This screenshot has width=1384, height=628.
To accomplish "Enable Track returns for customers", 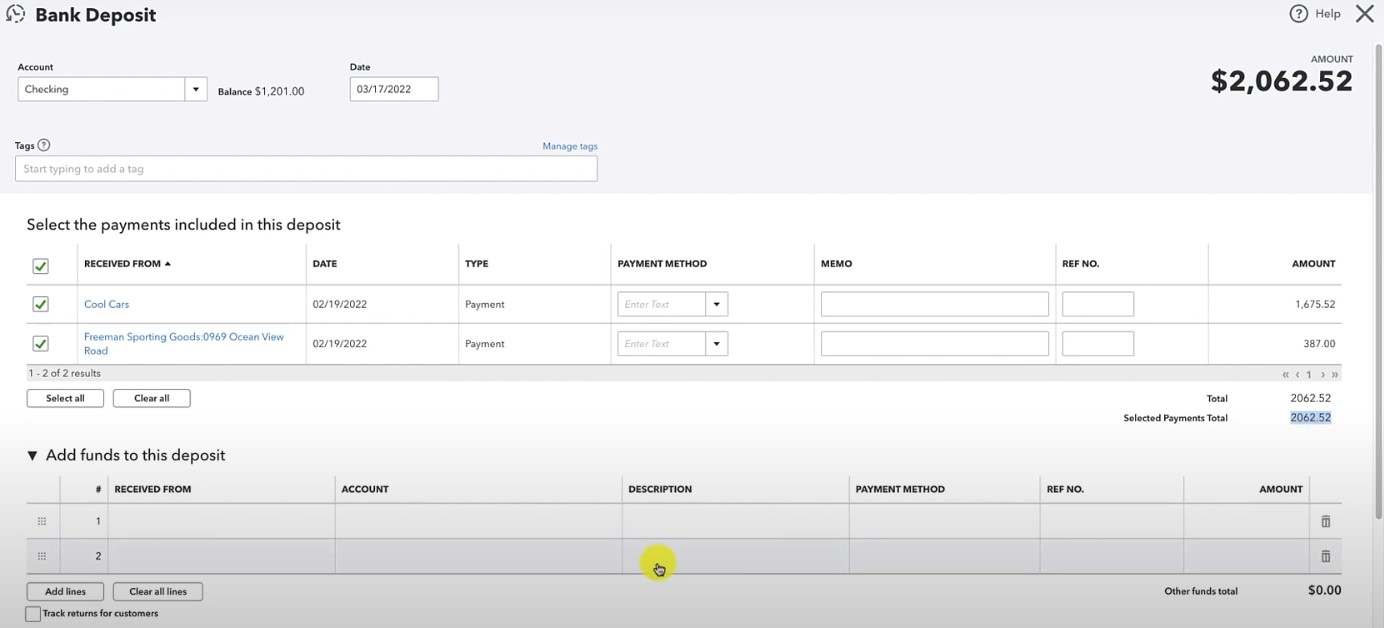I will click(33, 614).
